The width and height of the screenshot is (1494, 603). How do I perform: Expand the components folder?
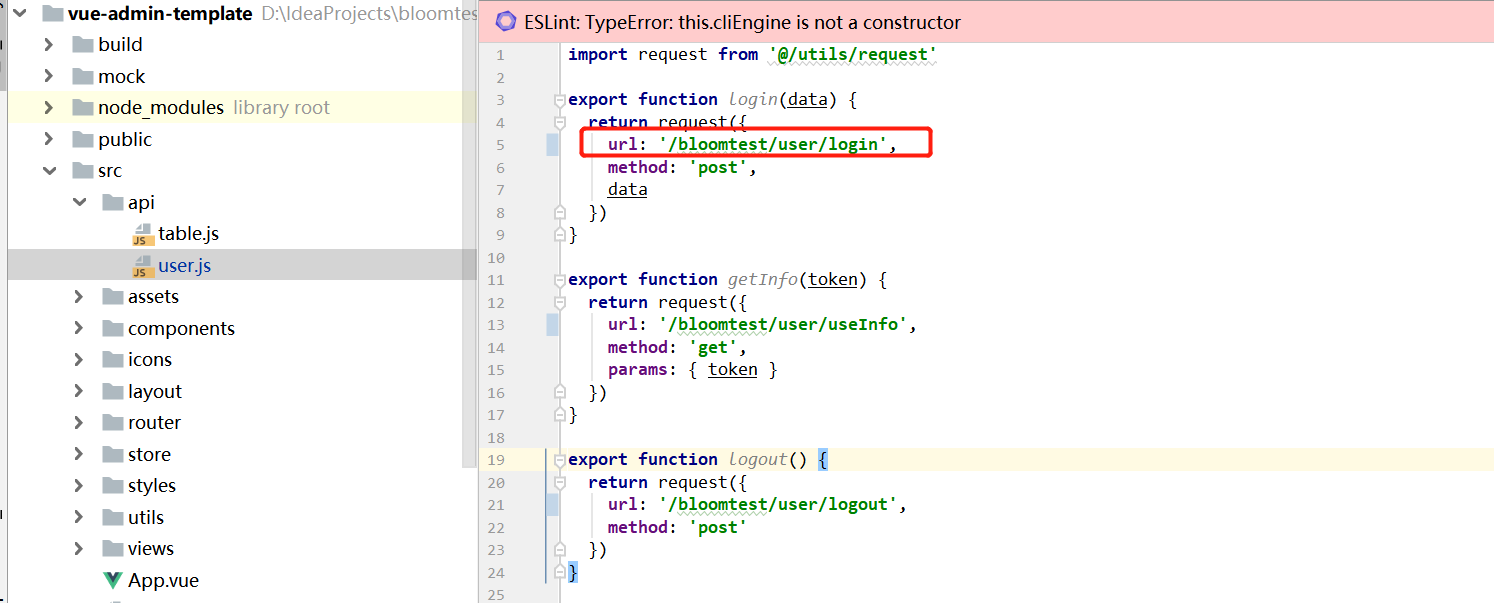click(79, 328)
